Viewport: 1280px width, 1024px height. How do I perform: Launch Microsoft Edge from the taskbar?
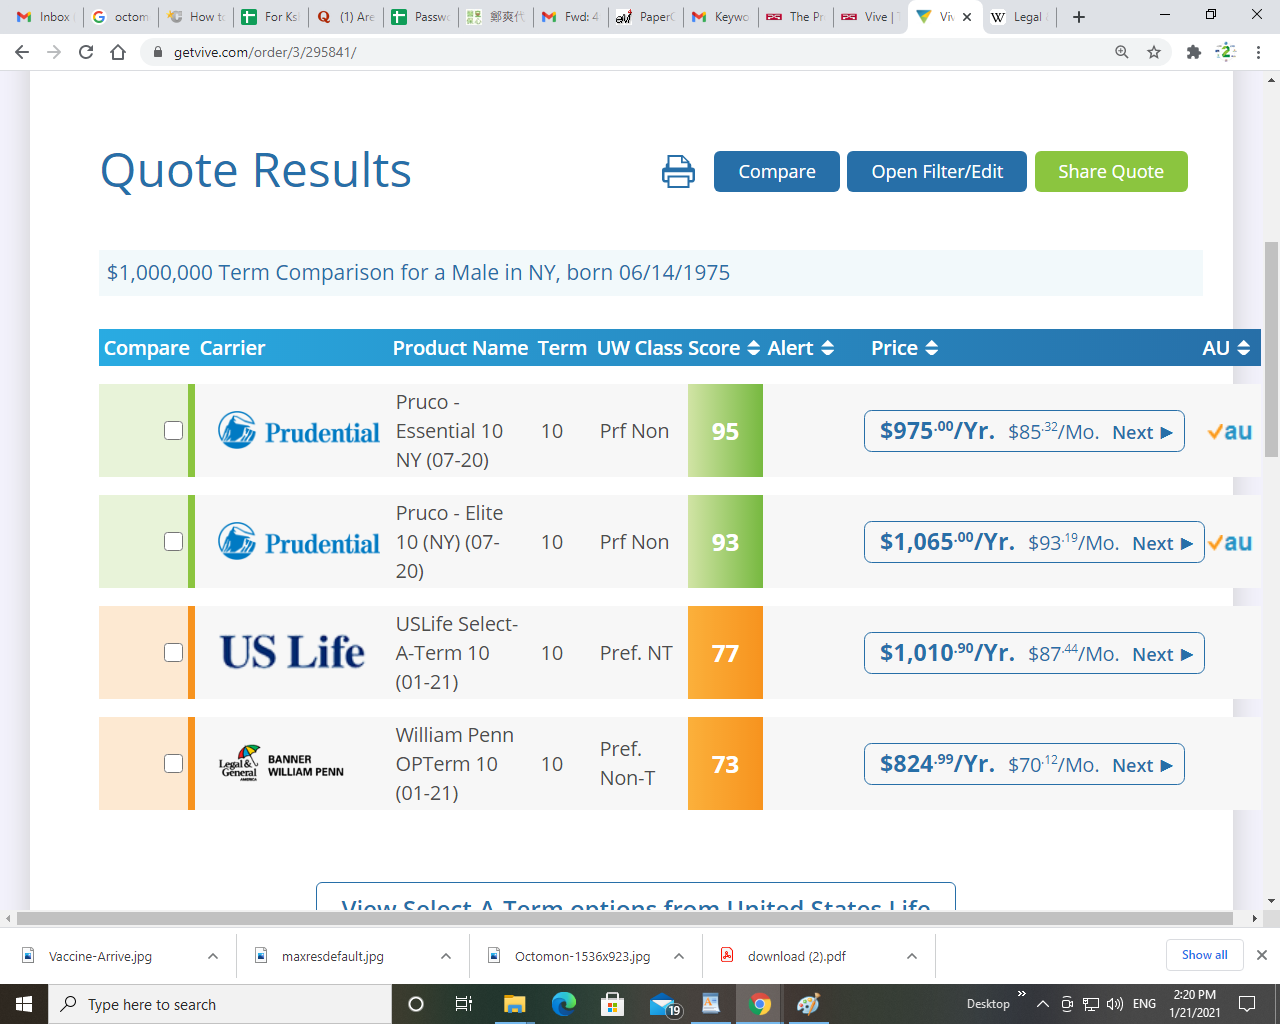(563, 1004)
